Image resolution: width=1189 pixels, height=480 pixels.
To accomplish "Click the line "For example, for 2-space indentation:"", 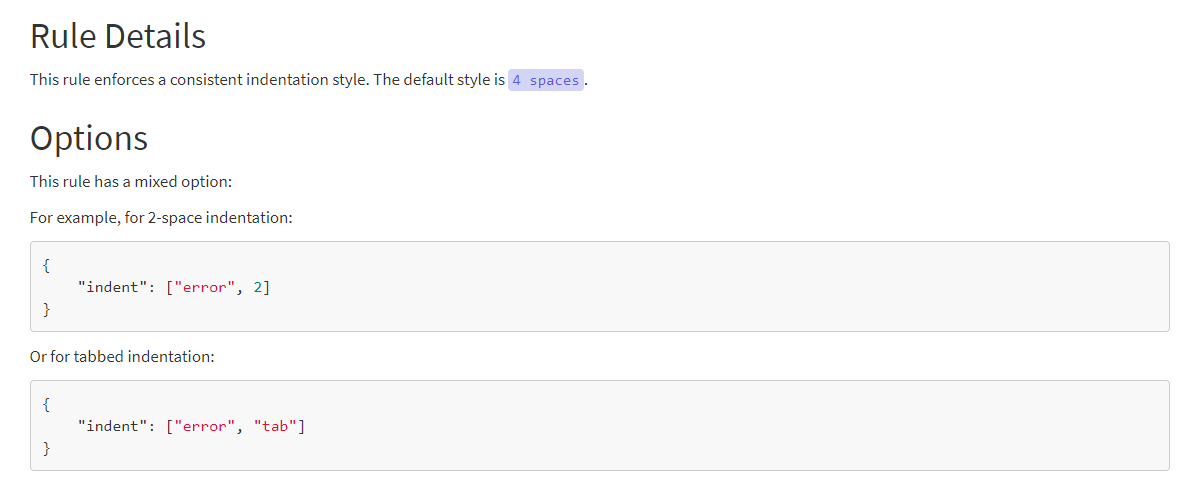I will click(x=161, y=218).
